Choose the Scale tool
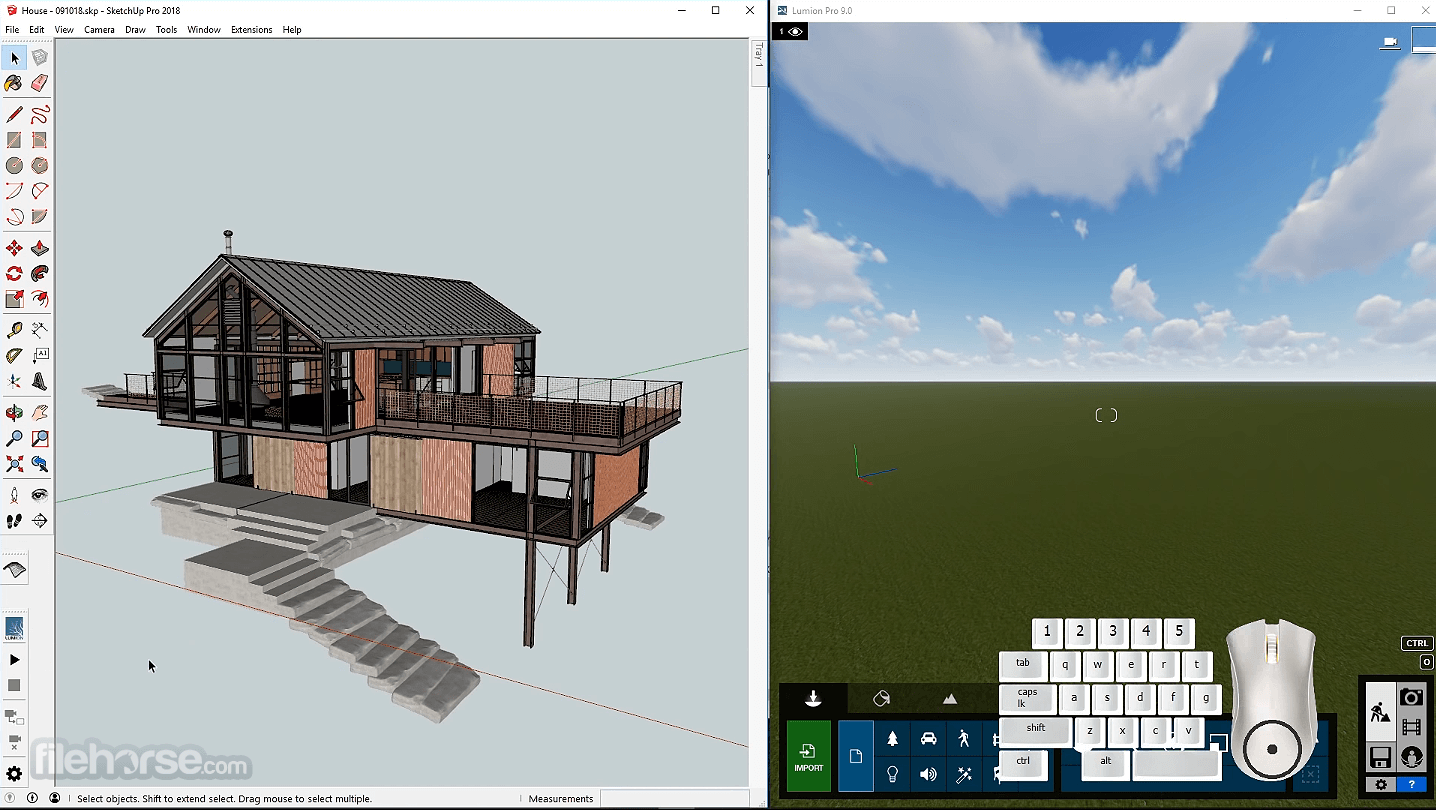Viewport: 1436px width, 810px height. click(x=14, y=298)
